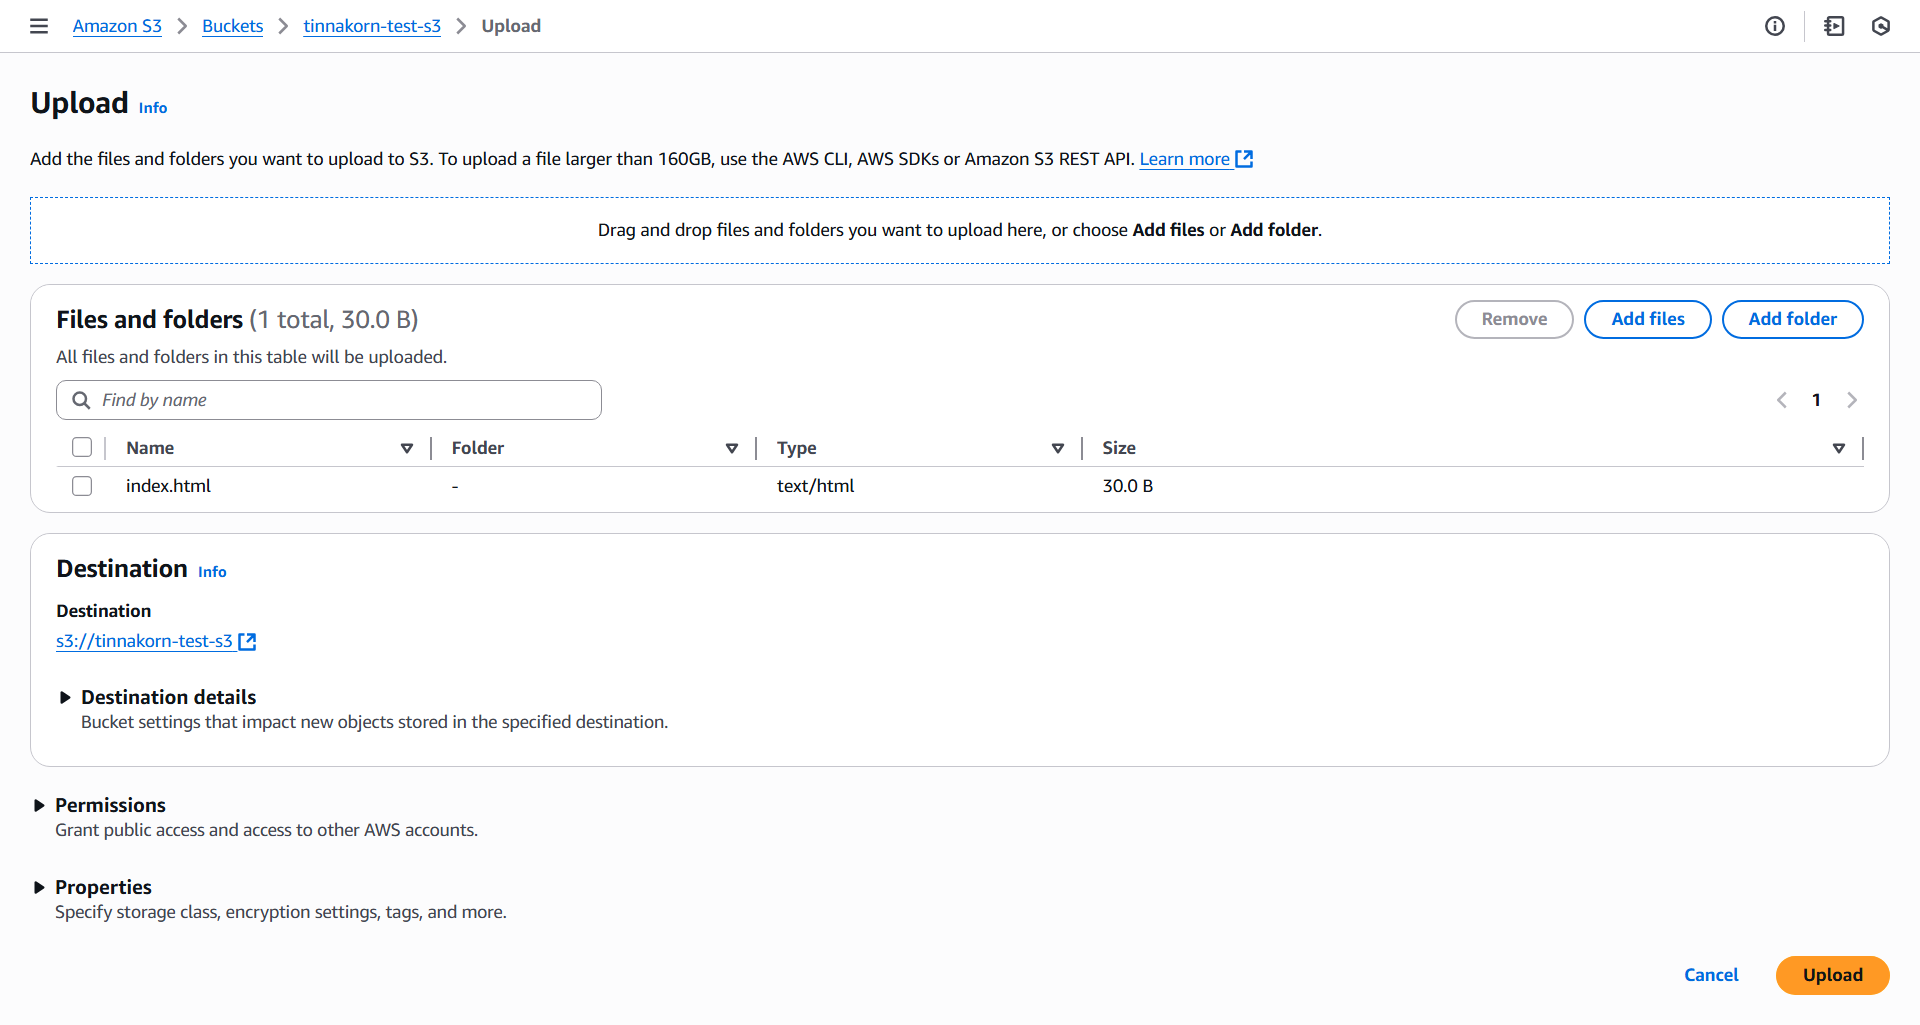This screenshot has height=1025, width=1920.
Task: Sort the table by Name column arrow
Action: pos(407,448)
